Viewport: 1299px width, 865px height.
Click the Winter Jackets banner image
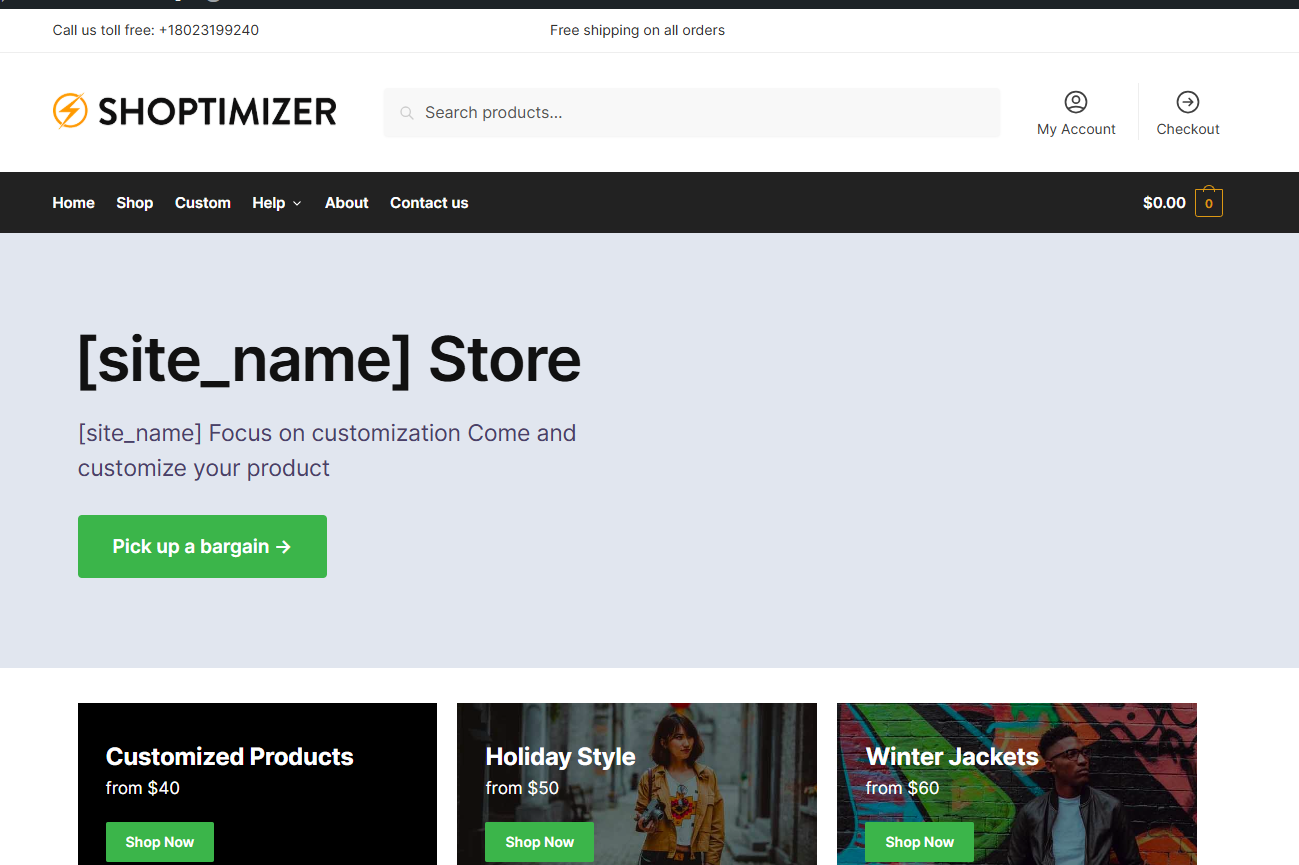coord(1017,784)
